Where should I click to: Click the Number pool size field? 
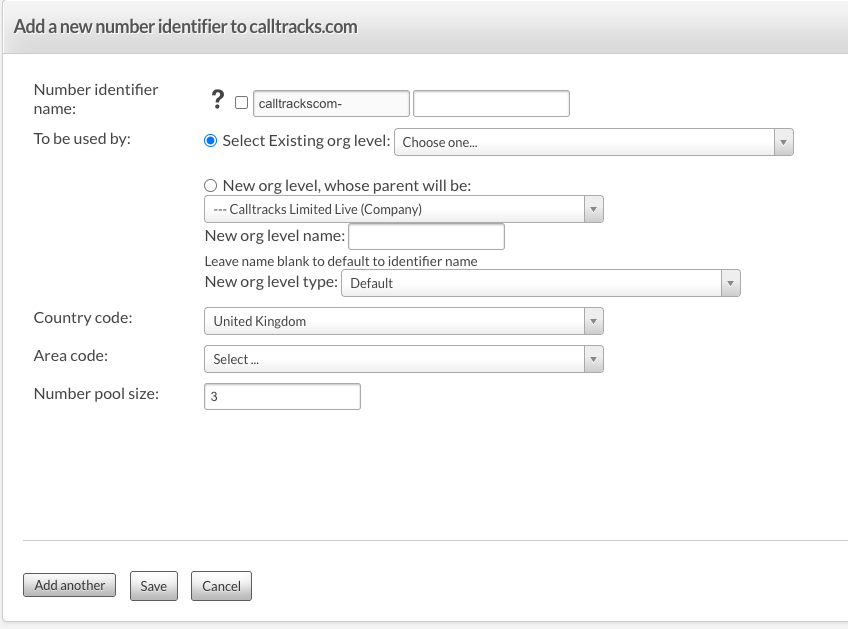[282, 396]
